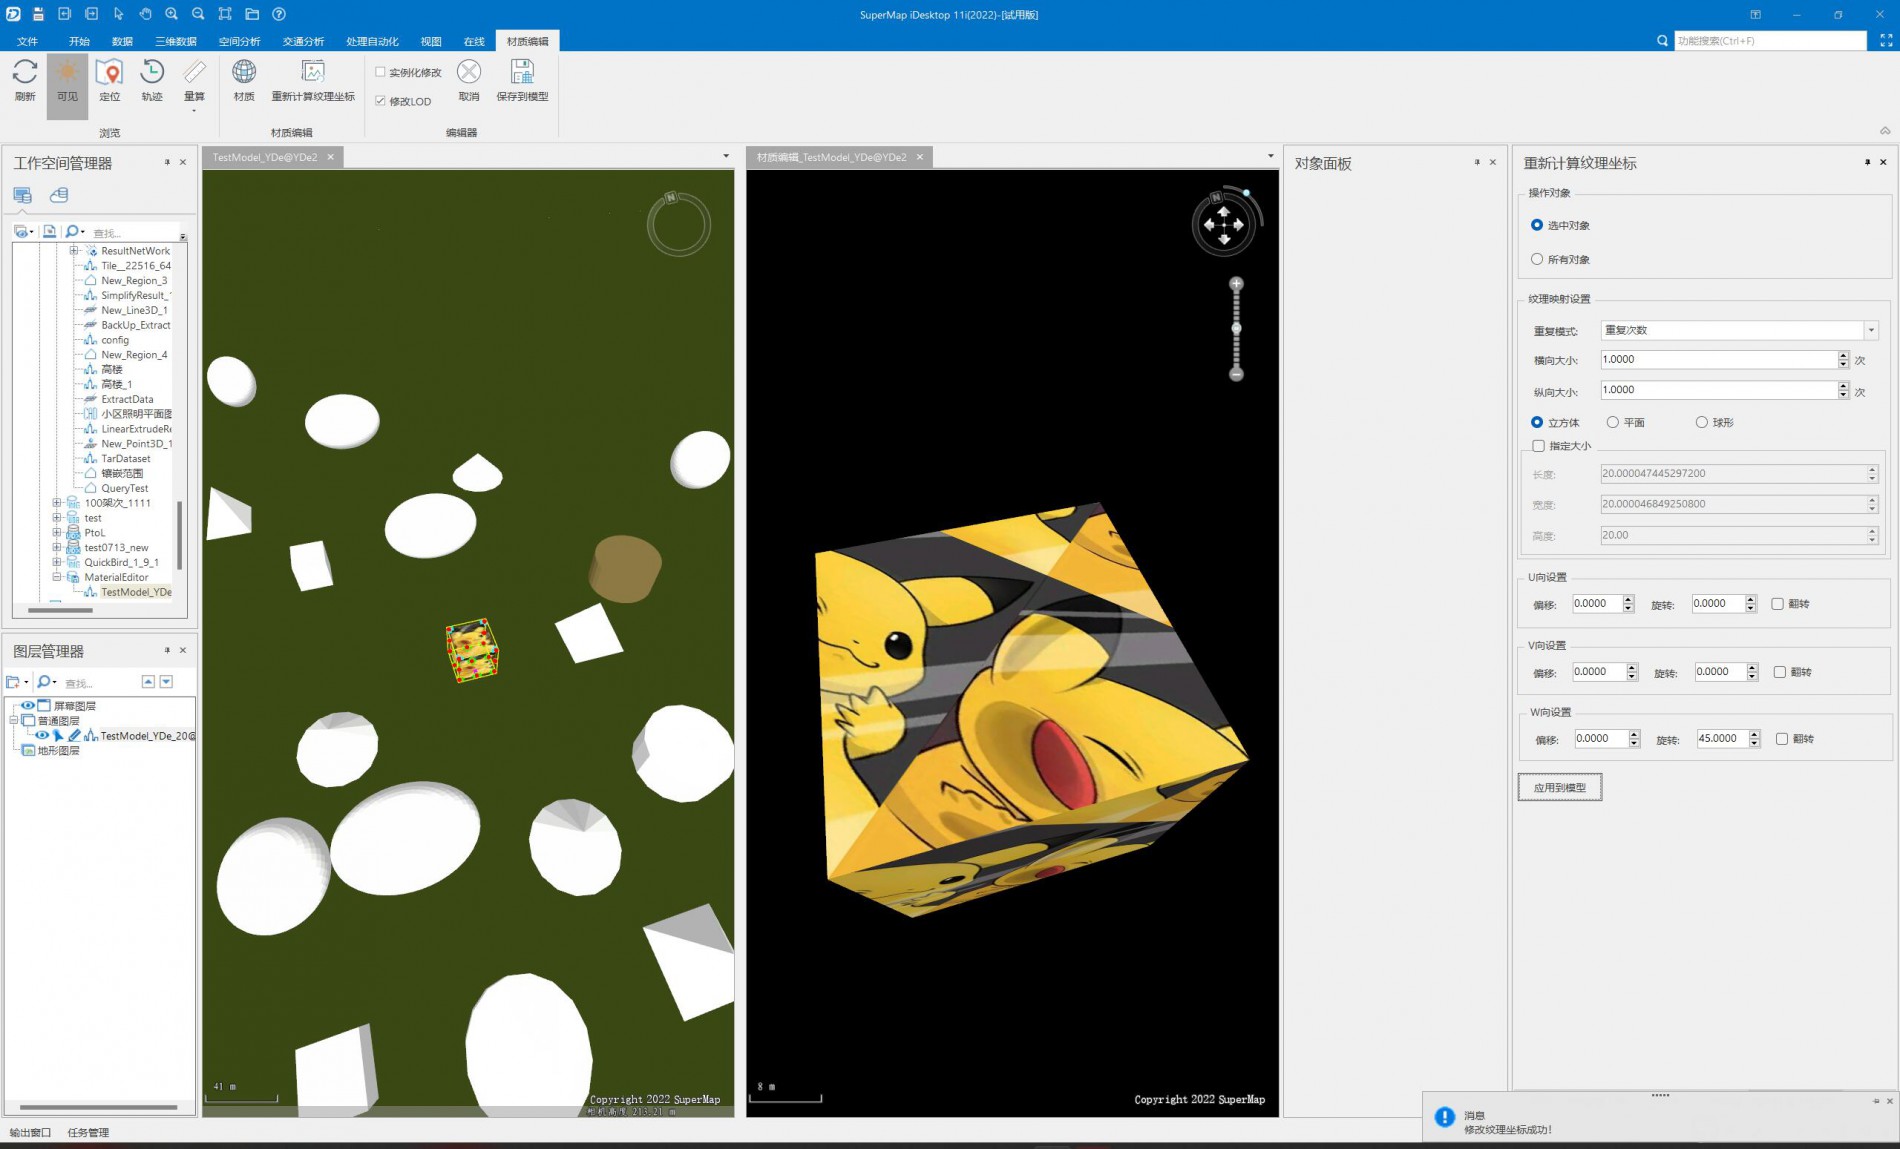This screenshot has width=1900, height=1149.
Task: Enable the 指定大小 checkbox
Action: pyautogui.click(x=1538, y=446)
